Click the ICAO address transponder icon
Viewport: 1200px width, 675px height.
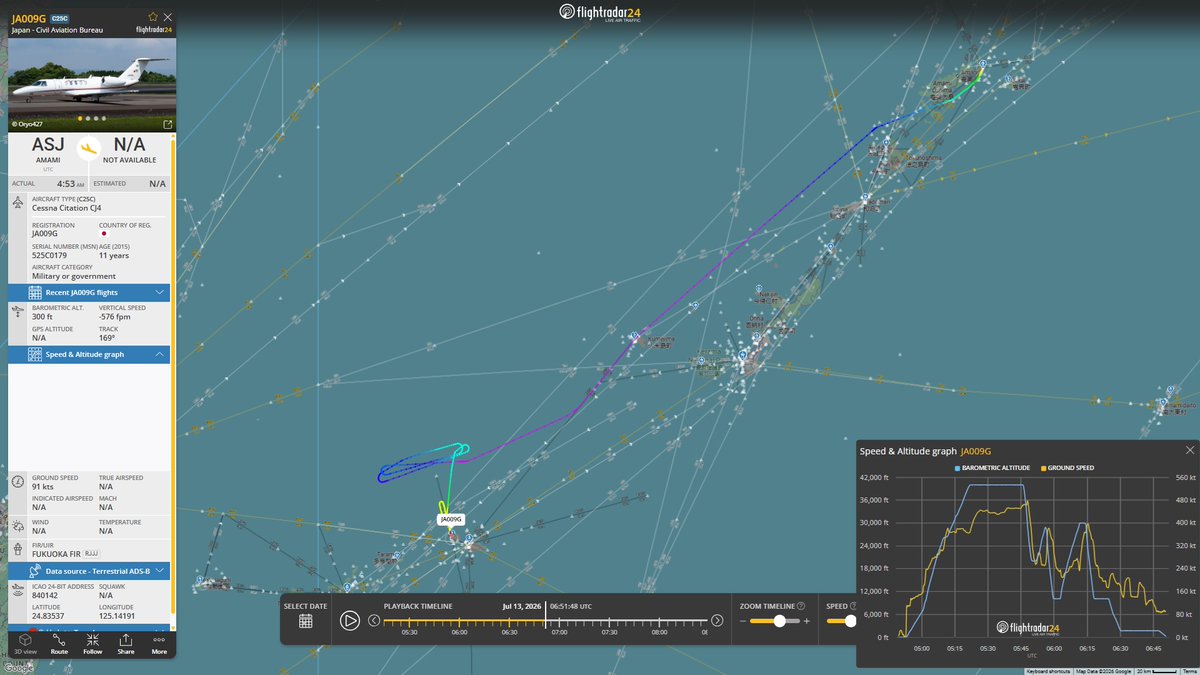[x=18, y=590]
